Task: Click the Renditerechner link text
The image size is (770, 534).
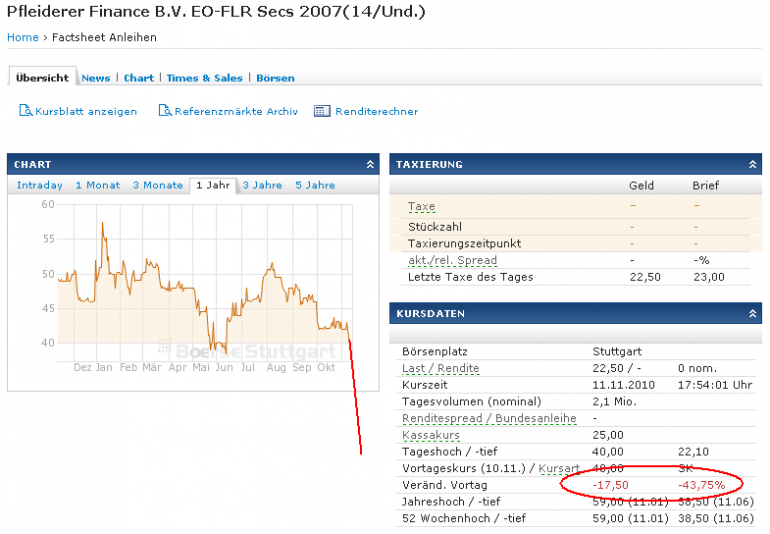Action: 377,112
